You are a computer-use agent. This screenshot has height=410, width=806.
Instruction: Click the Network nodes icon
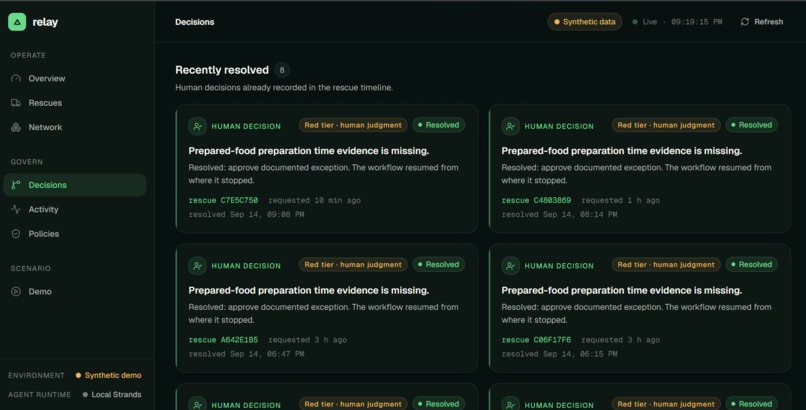pos(16,127)
